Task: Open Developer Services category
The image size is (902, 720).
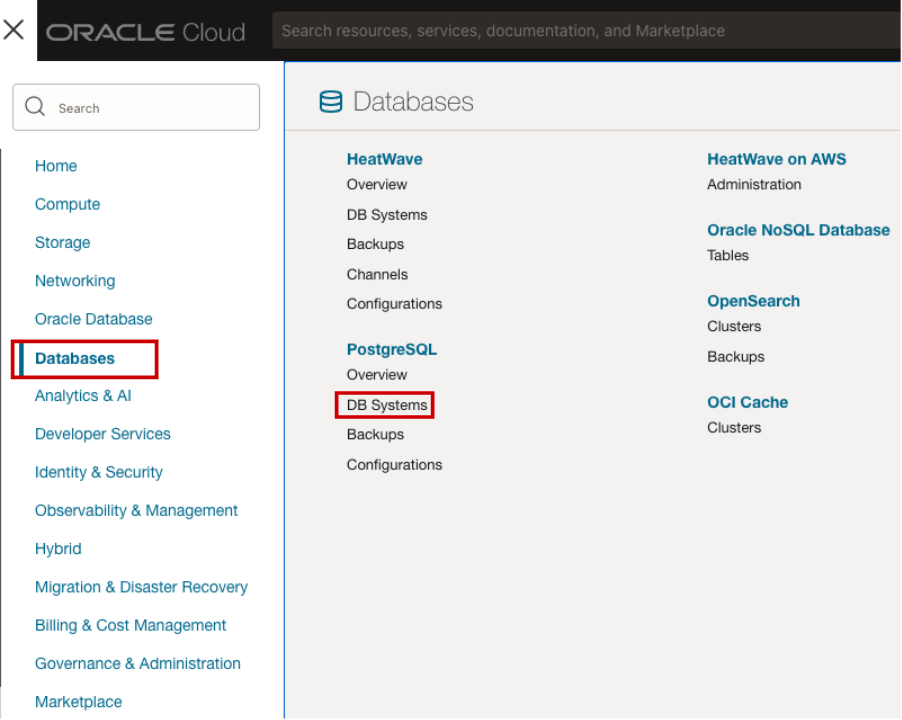Action: coord(103,434)
